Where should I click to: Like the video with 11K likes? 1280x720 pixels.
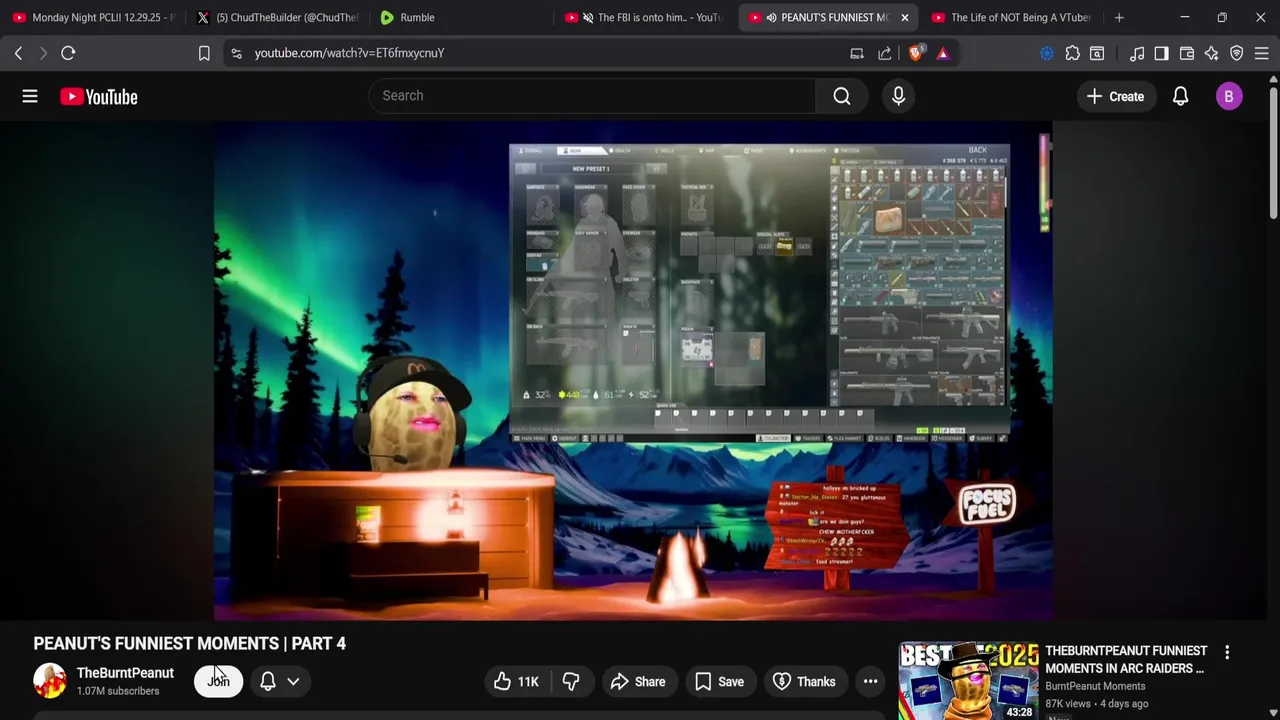tap(516, 681)
